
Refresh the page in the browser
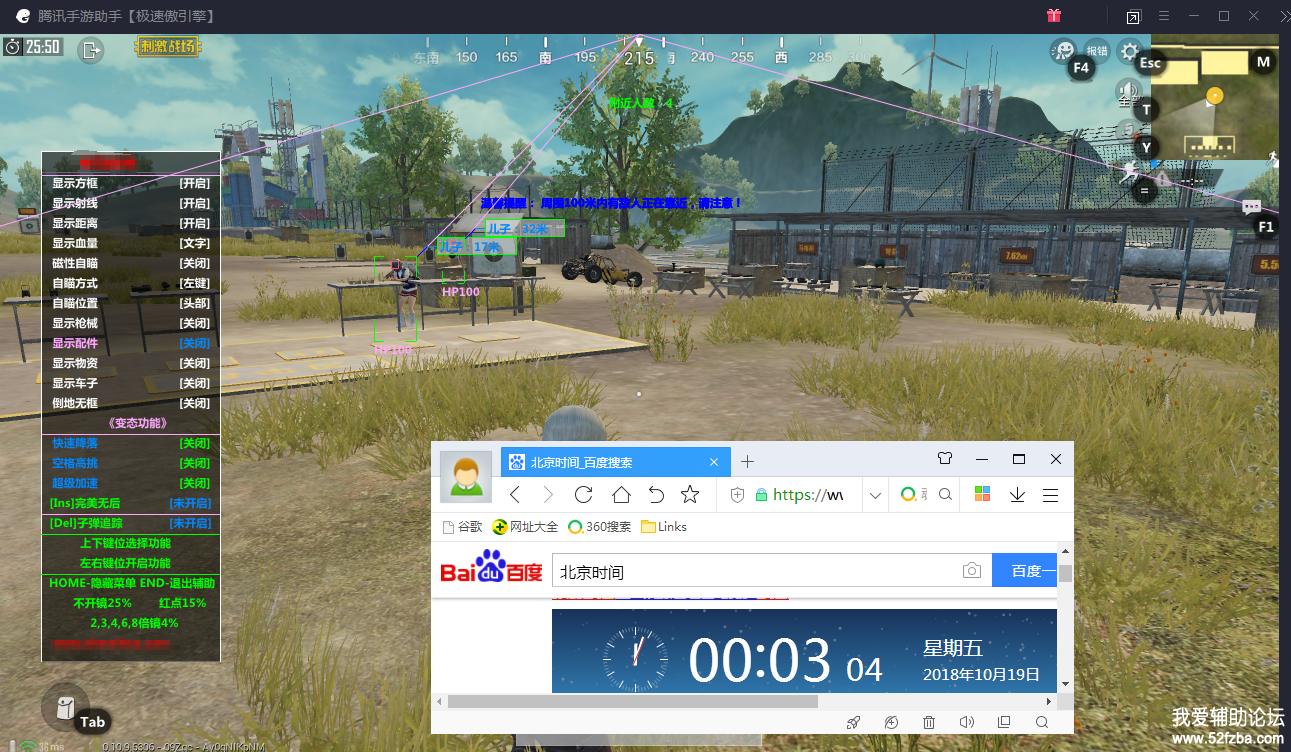click(584, 495)
